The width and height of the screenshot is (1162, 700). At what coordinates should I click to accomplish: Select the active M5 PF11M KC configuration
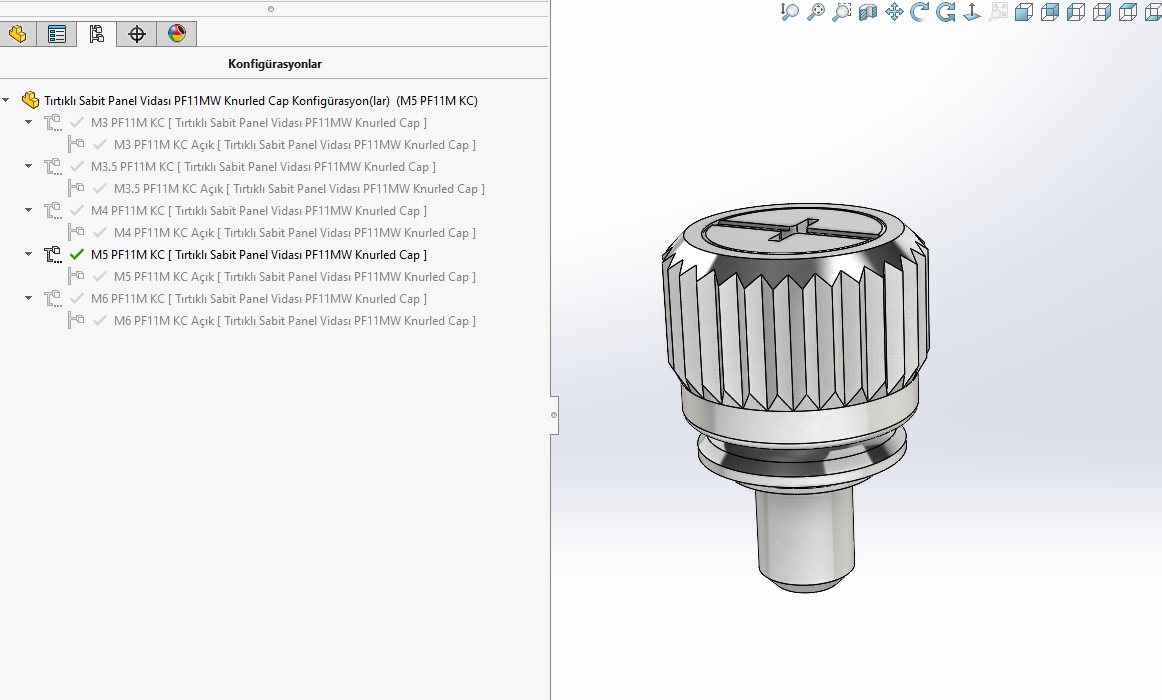(259, 255)
